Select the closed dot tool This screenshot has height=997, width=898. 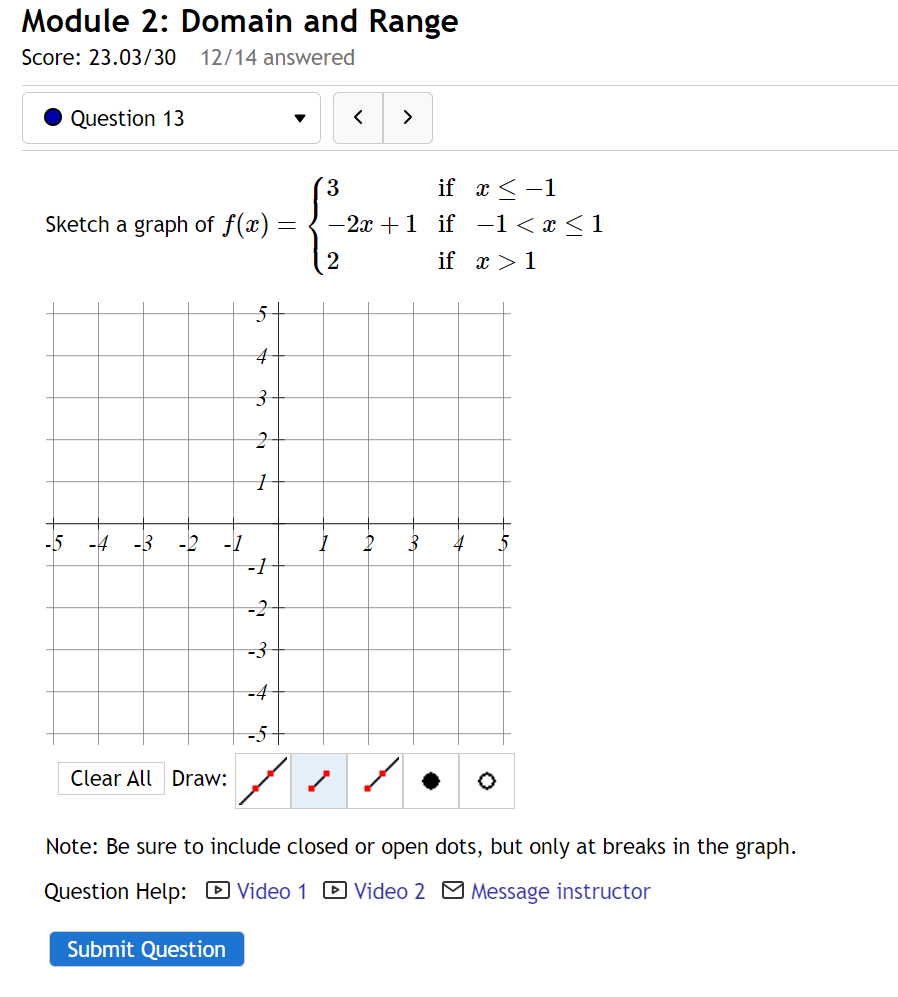(x=430, y=781)
